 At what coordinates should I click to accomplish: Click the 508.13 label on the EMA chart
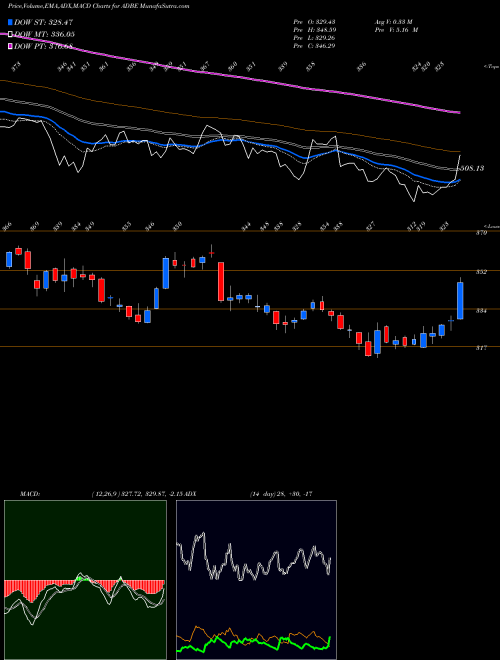point(471,168)
